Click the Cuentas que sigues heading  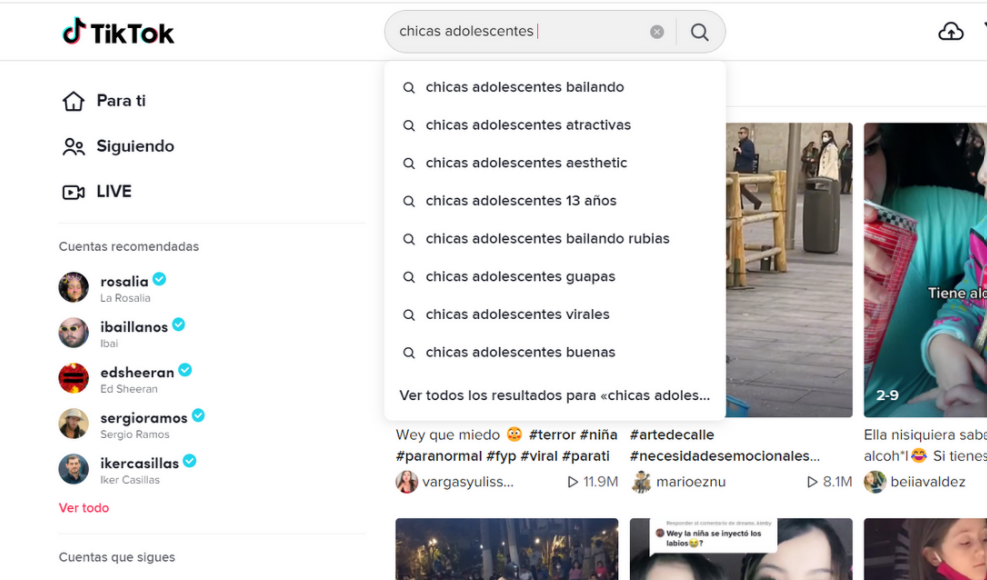tap(117, 557)
